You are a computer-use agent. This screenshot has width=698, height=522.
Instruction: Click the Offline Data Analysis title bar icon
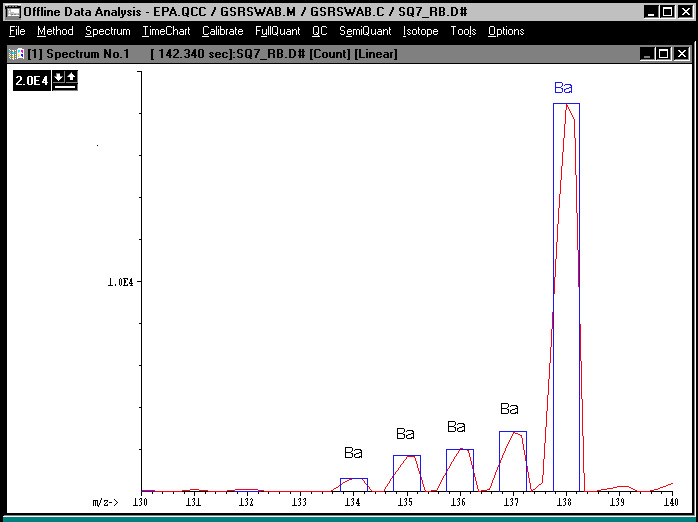tap(13, 12)
